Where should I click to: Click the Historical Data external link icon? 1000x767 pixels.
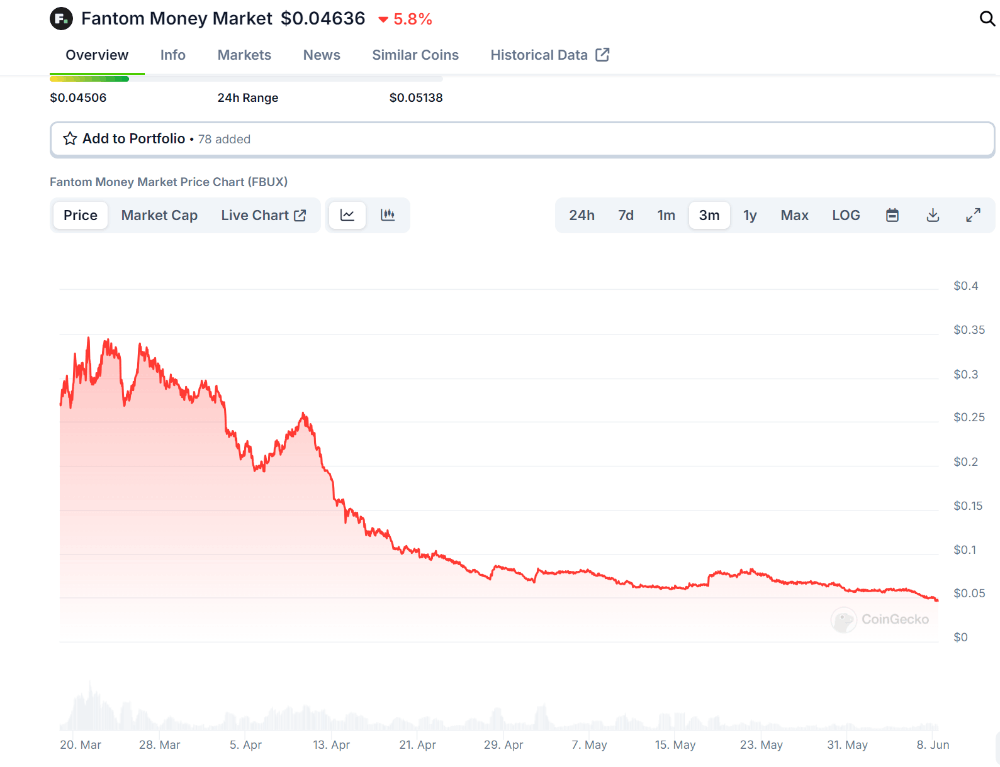point(602,55)
